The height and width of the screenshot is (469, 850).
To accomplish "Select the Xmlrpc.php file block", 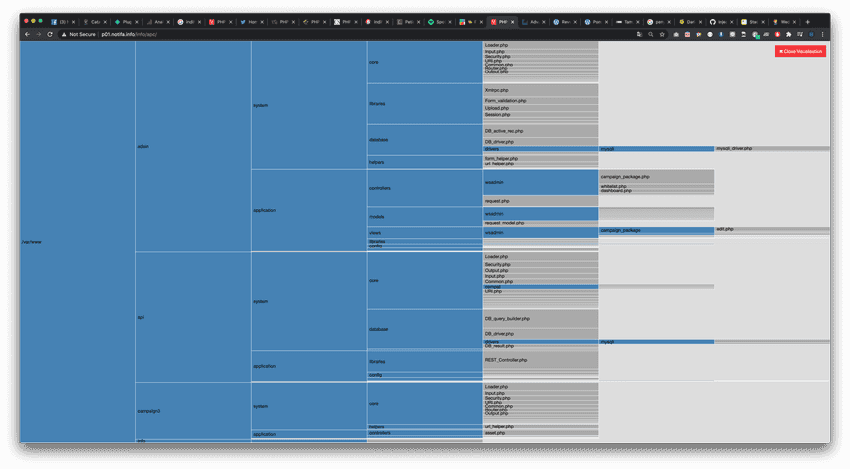I will pos(540,90).
